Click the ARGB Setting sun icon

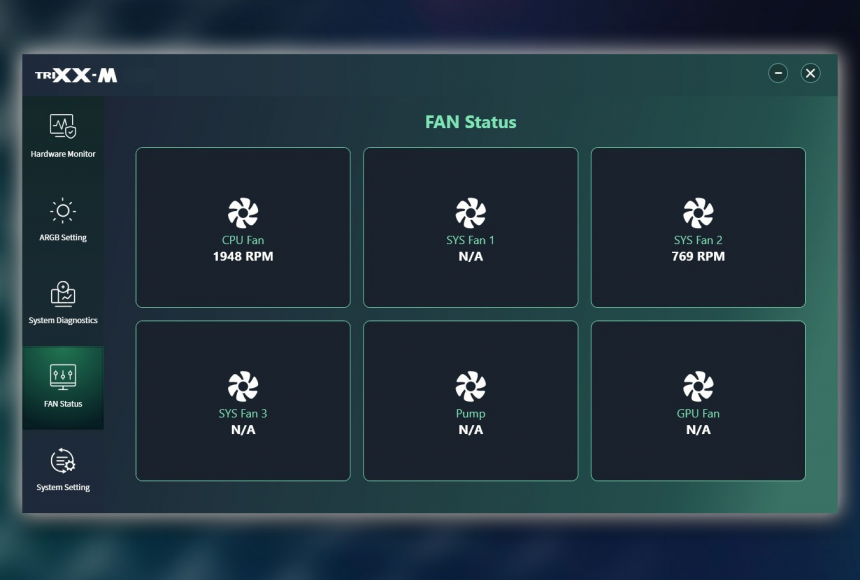tap(63, 211)
